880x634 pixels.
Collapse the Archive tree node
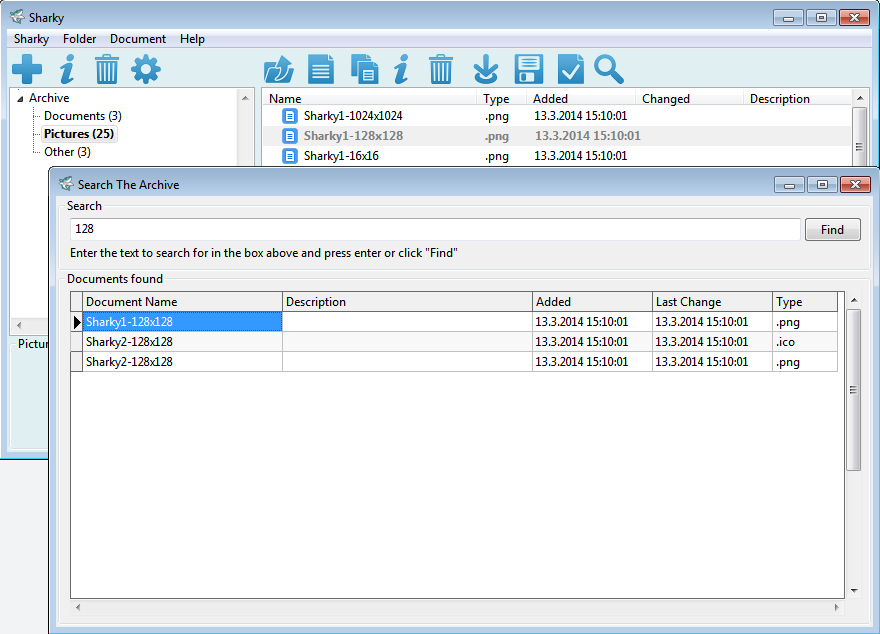(x=20, y=98)
